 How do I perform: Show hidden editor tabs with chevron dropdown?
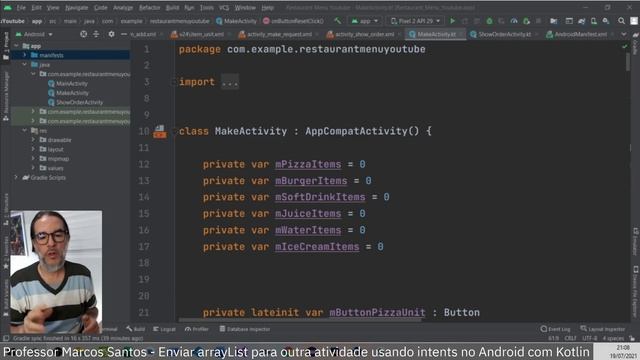(624, 34)
